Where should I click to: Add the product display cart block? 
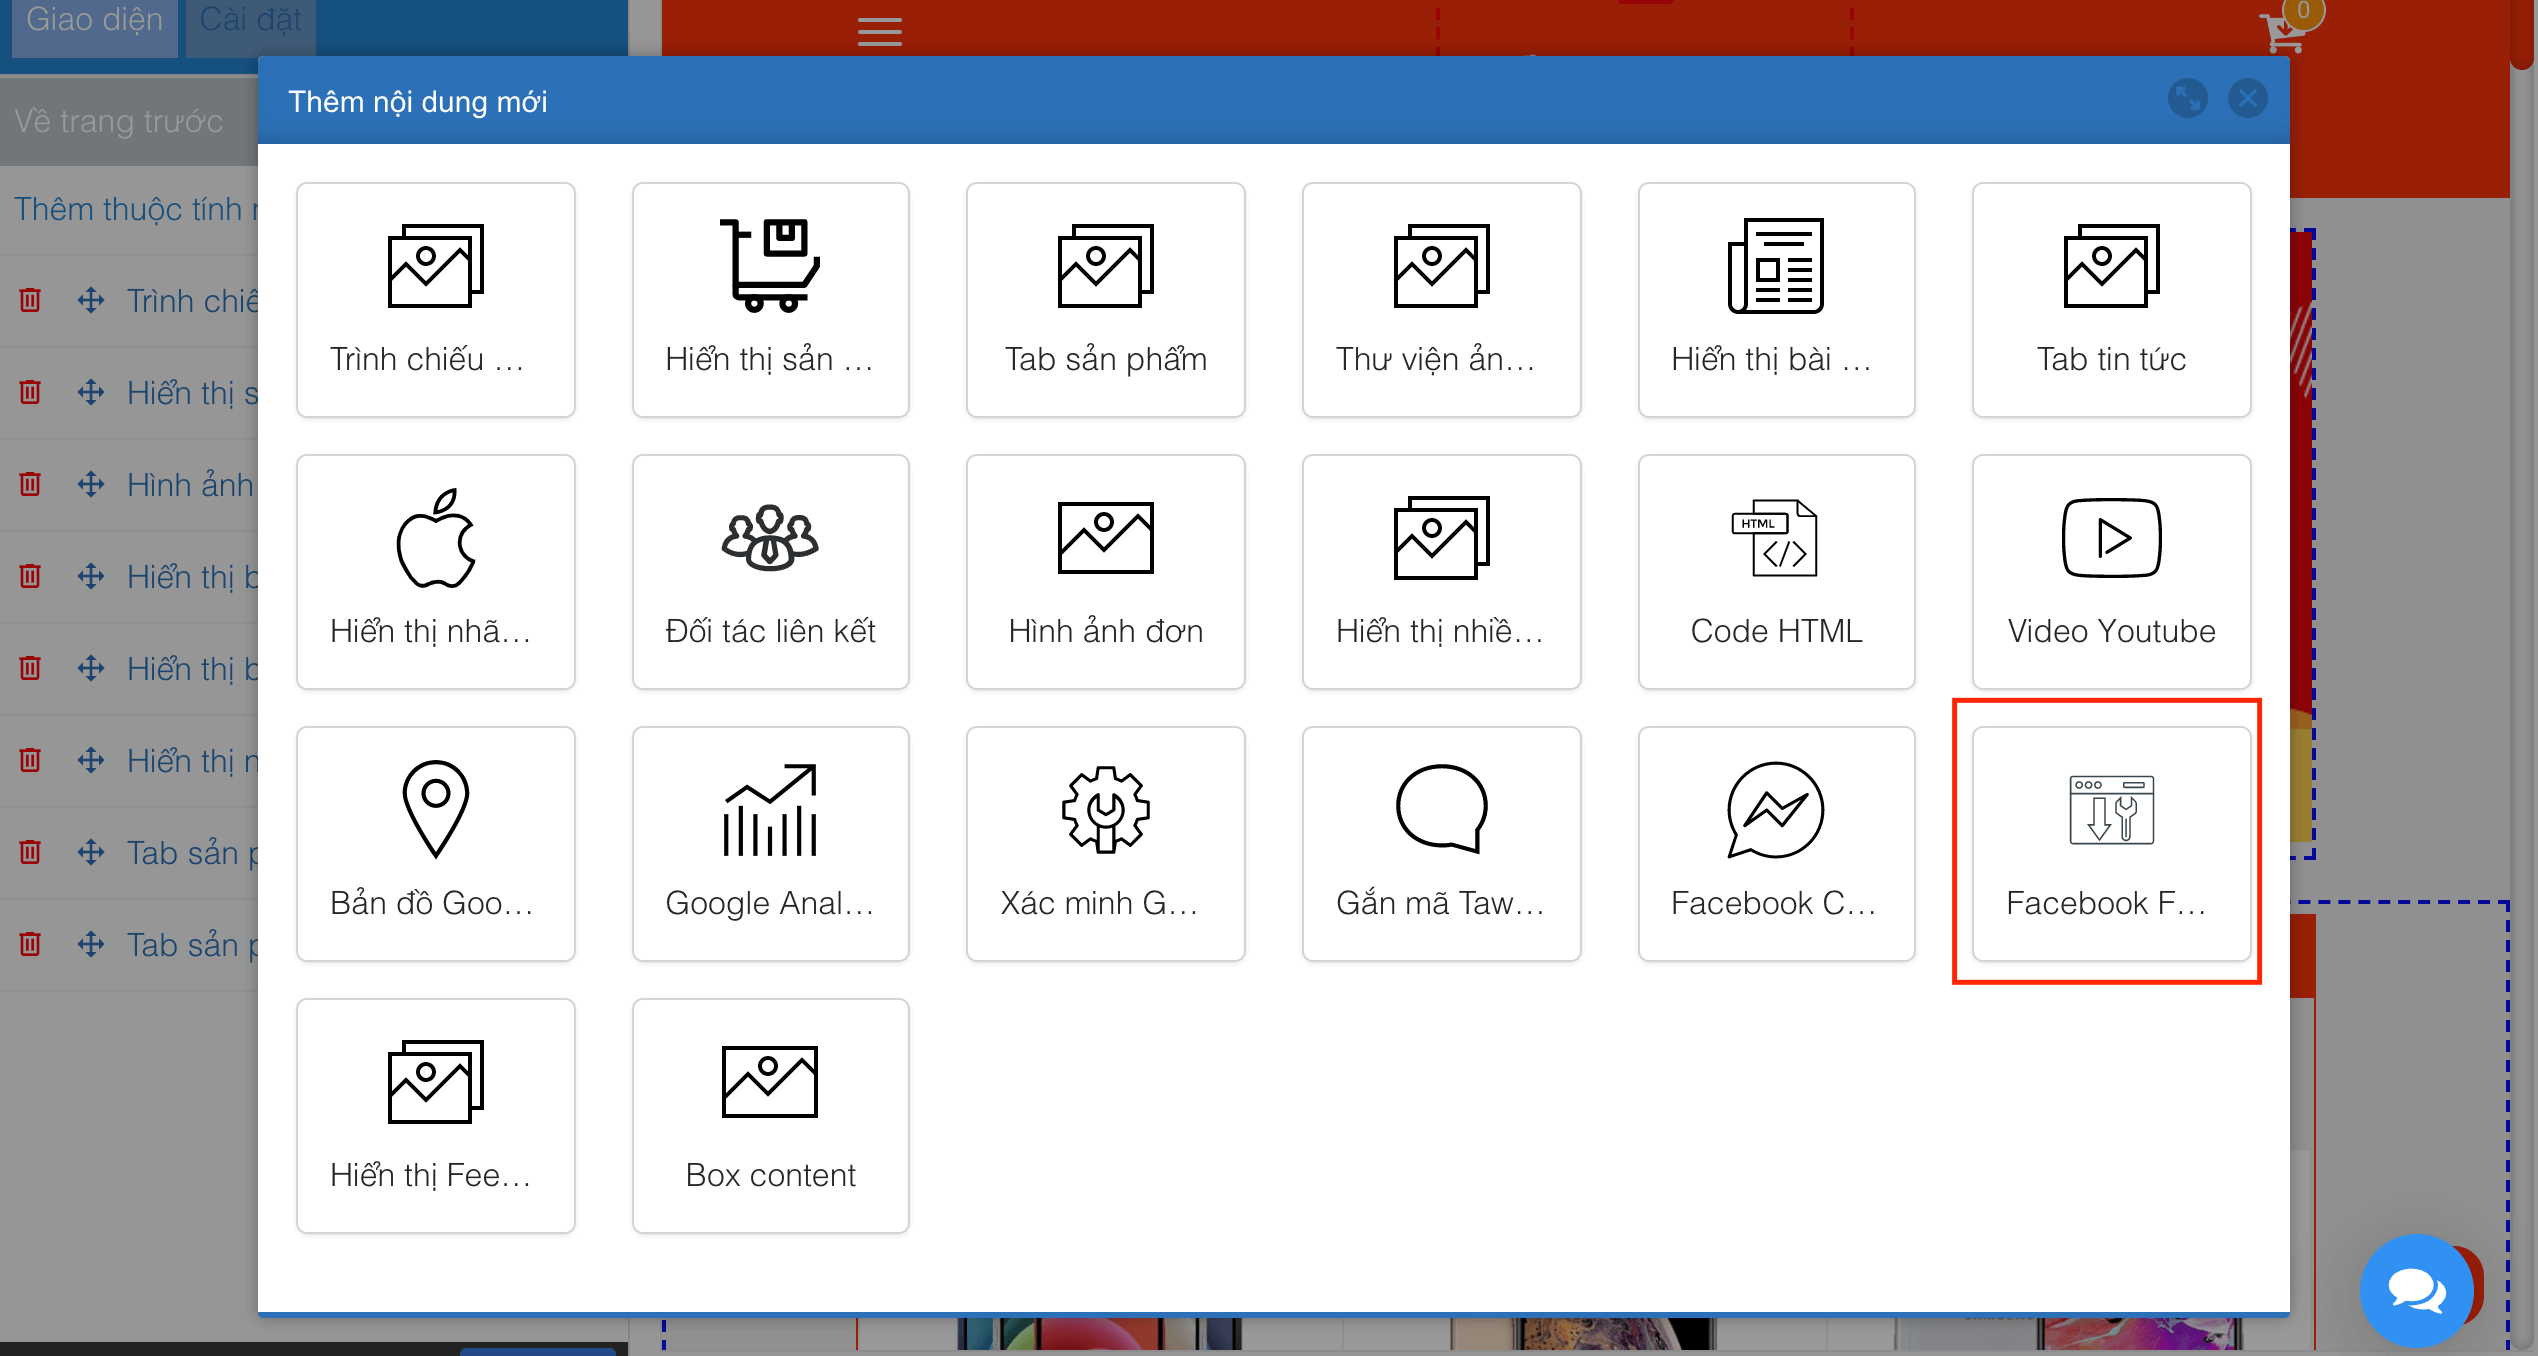click(770, 300)
